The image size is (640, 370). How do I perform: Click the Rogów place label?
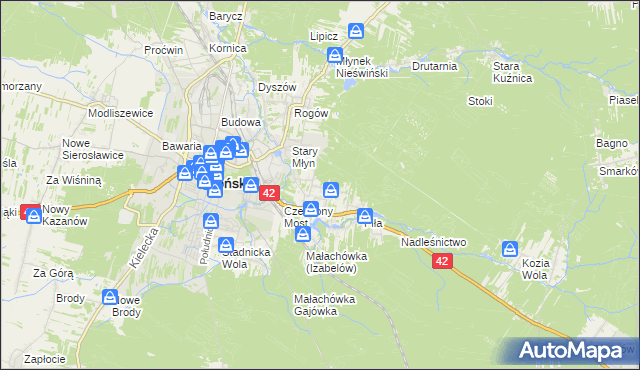[311, 113]
